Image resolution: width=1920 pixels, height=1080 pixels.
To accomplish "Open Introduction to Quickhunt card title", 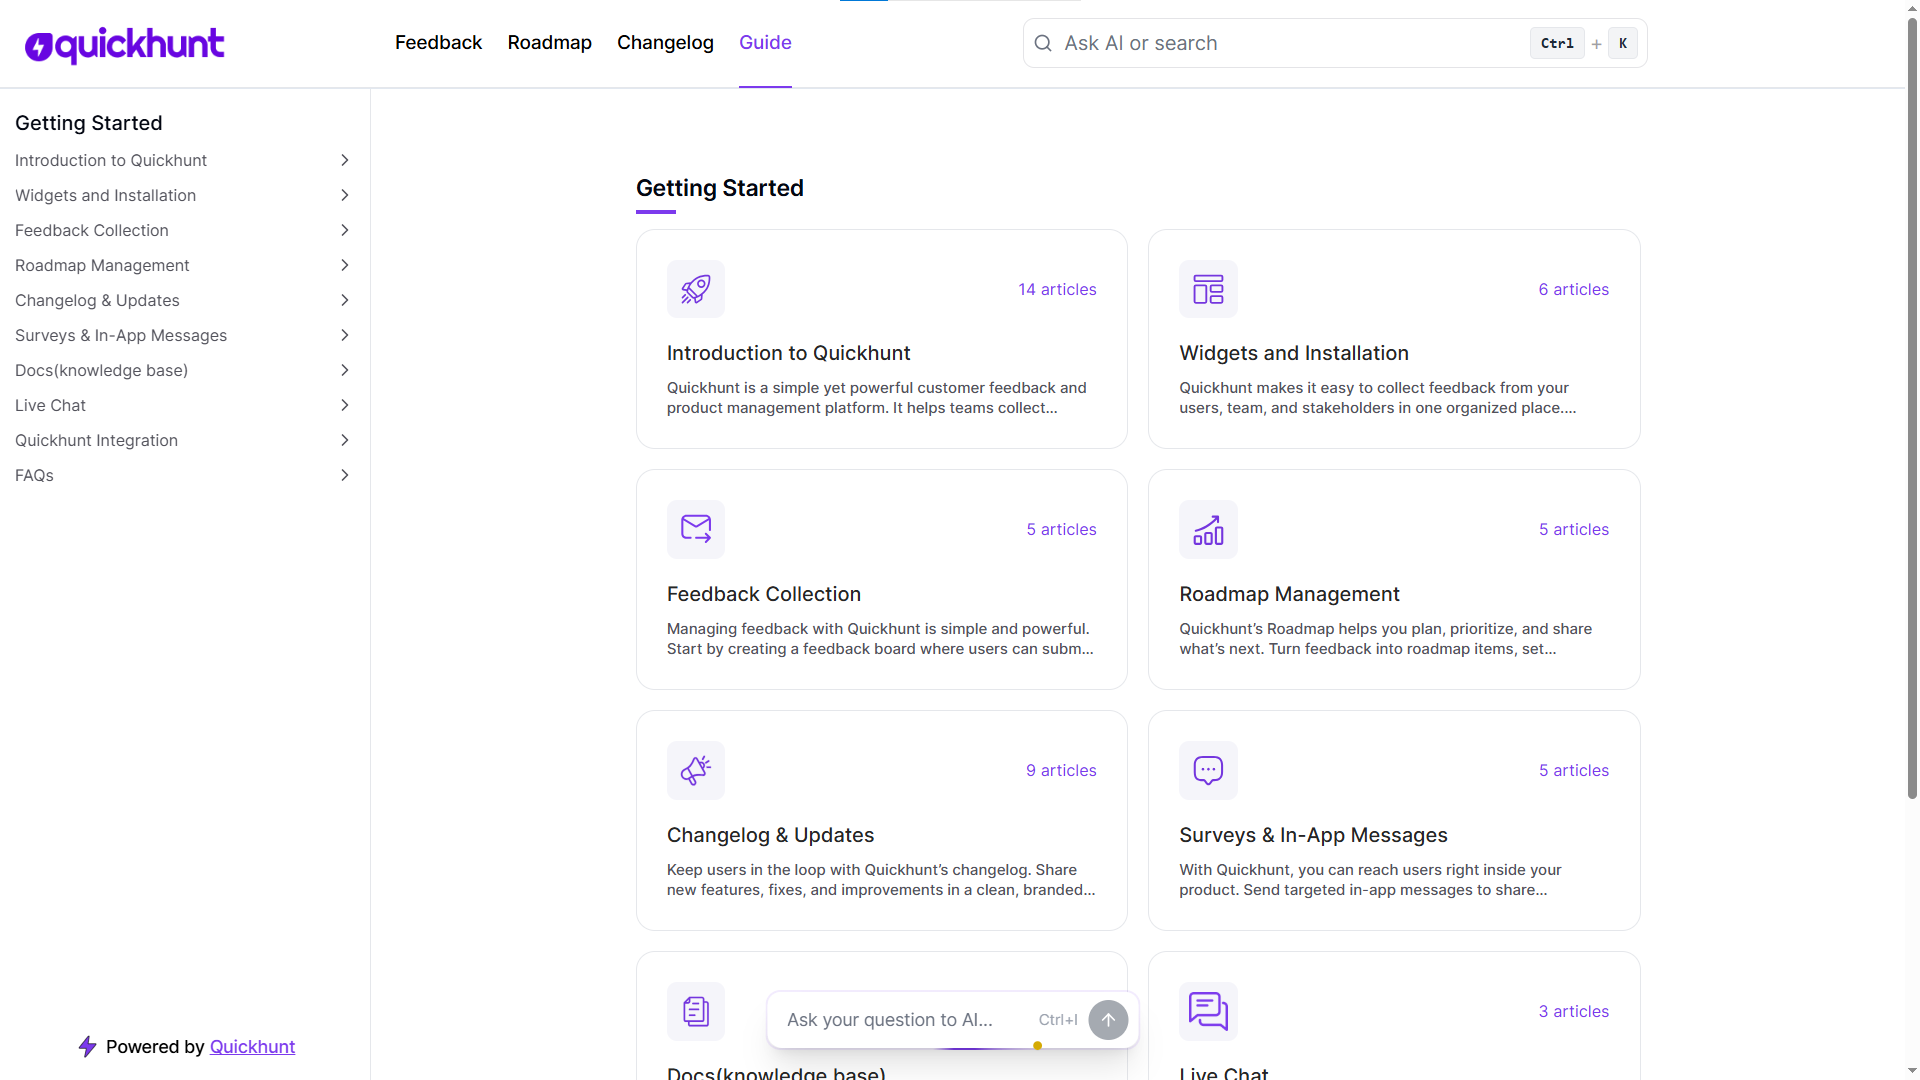I will coord(788,353).
